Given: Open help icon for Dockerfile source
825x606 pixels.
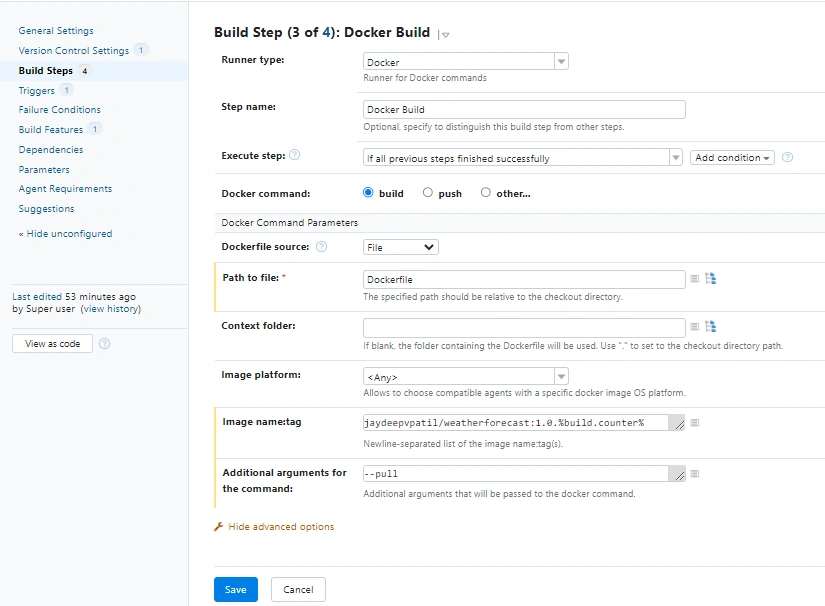Looking at the screenshot, I should [x=321, y=247].
